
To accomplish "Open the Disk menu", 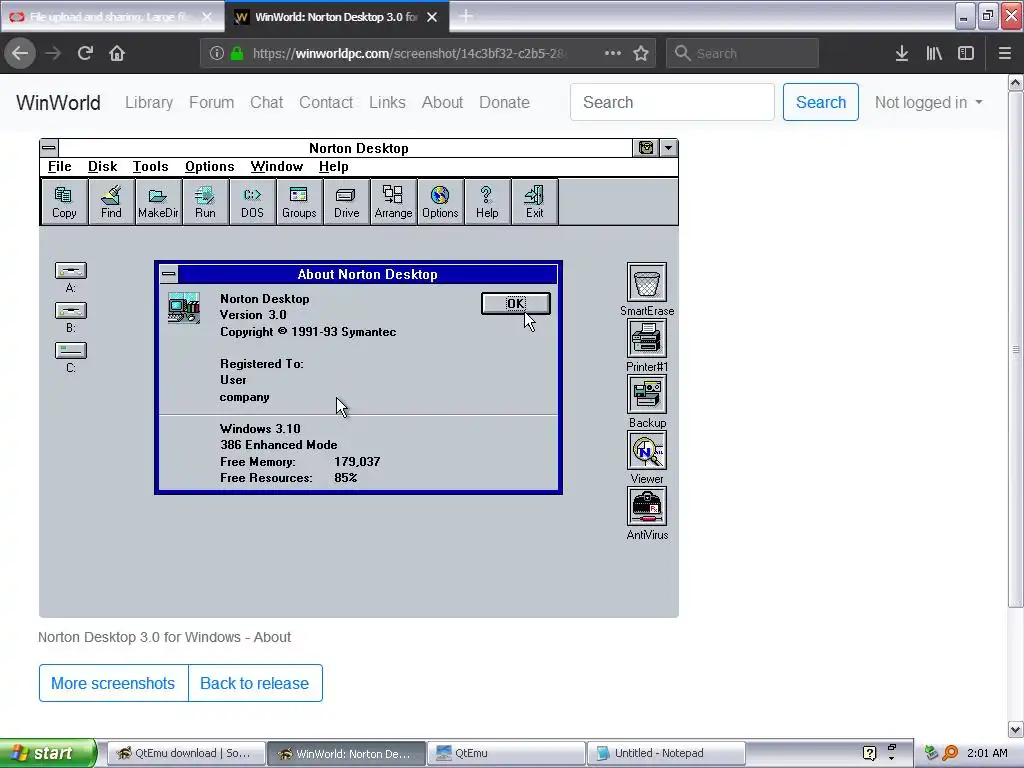I will (103, 167).
